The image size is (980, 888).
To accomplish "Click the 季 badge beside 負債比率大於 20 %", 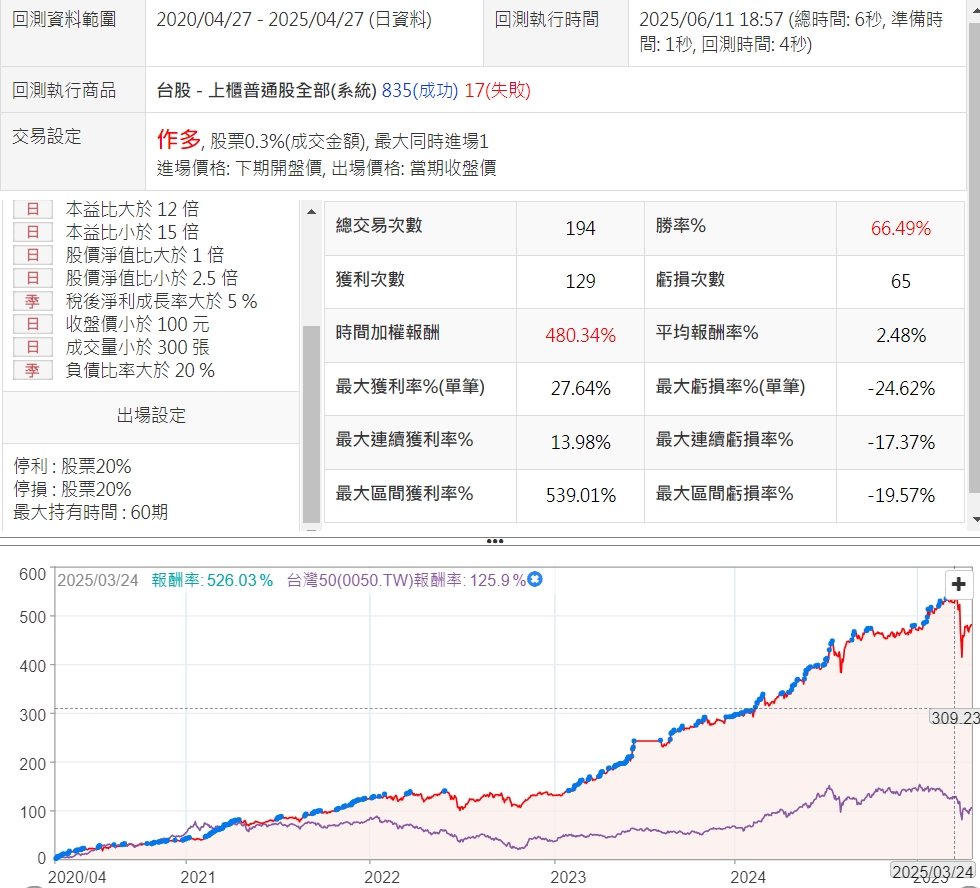I will click(x=32, y=370).
